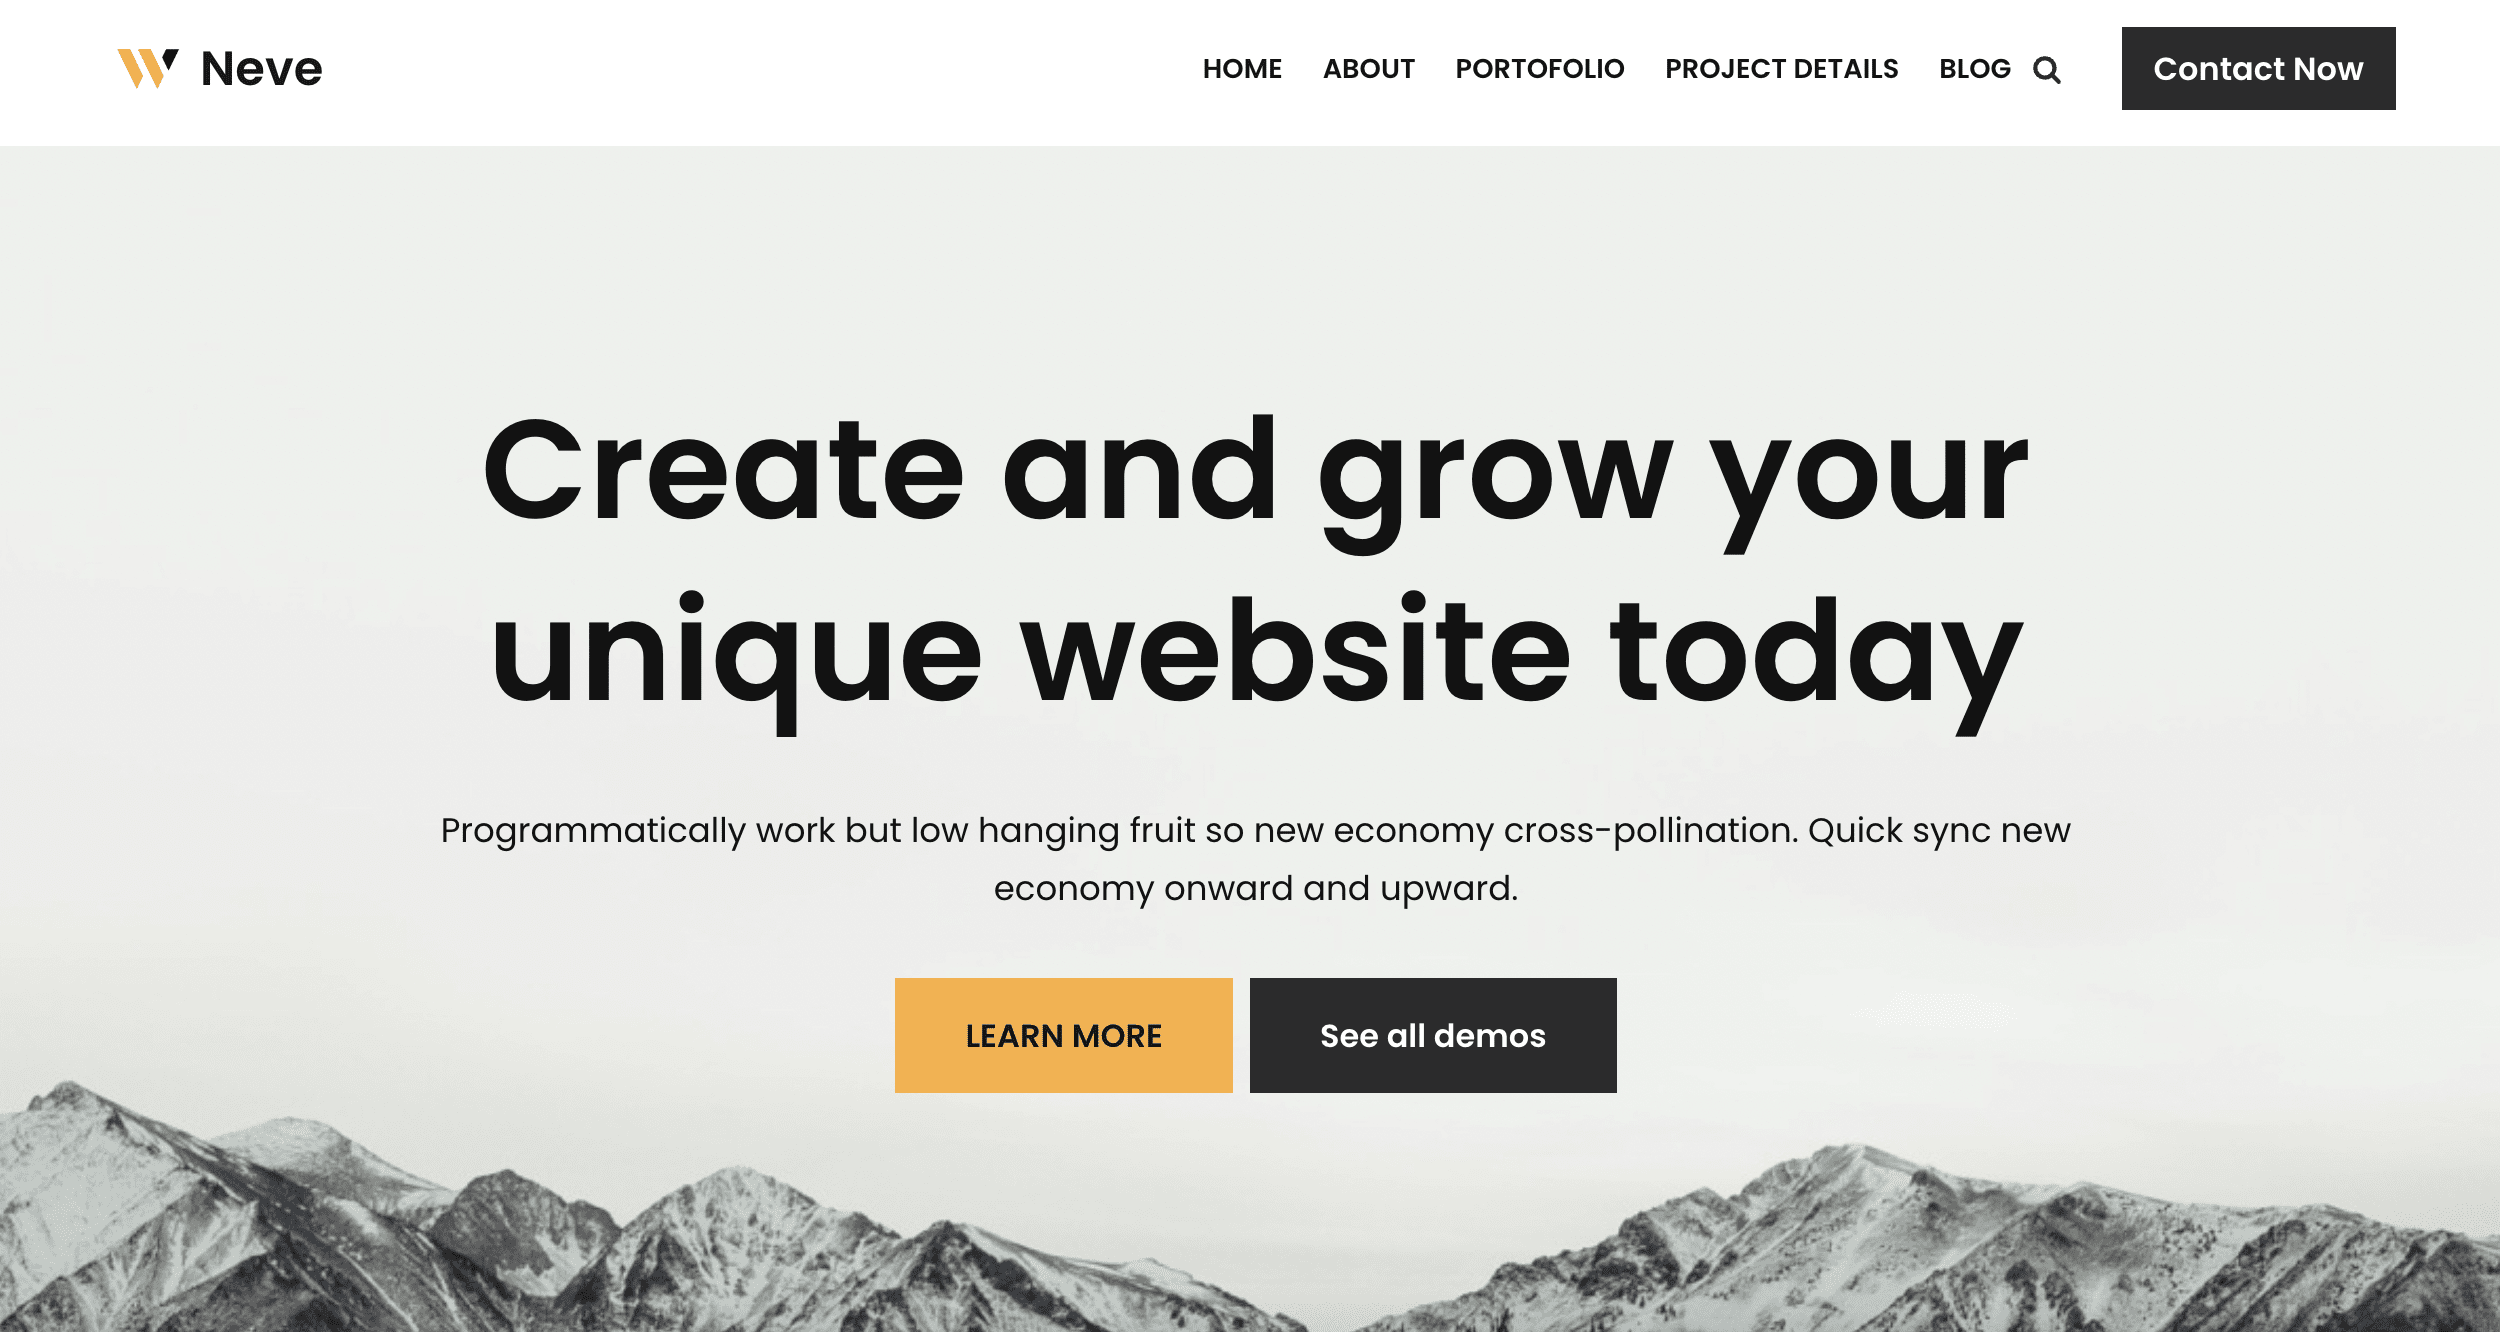The image size is (2500, 1332).
Task: Click the PROJECT DETAILS nav link
Action: click(1782, 69)
